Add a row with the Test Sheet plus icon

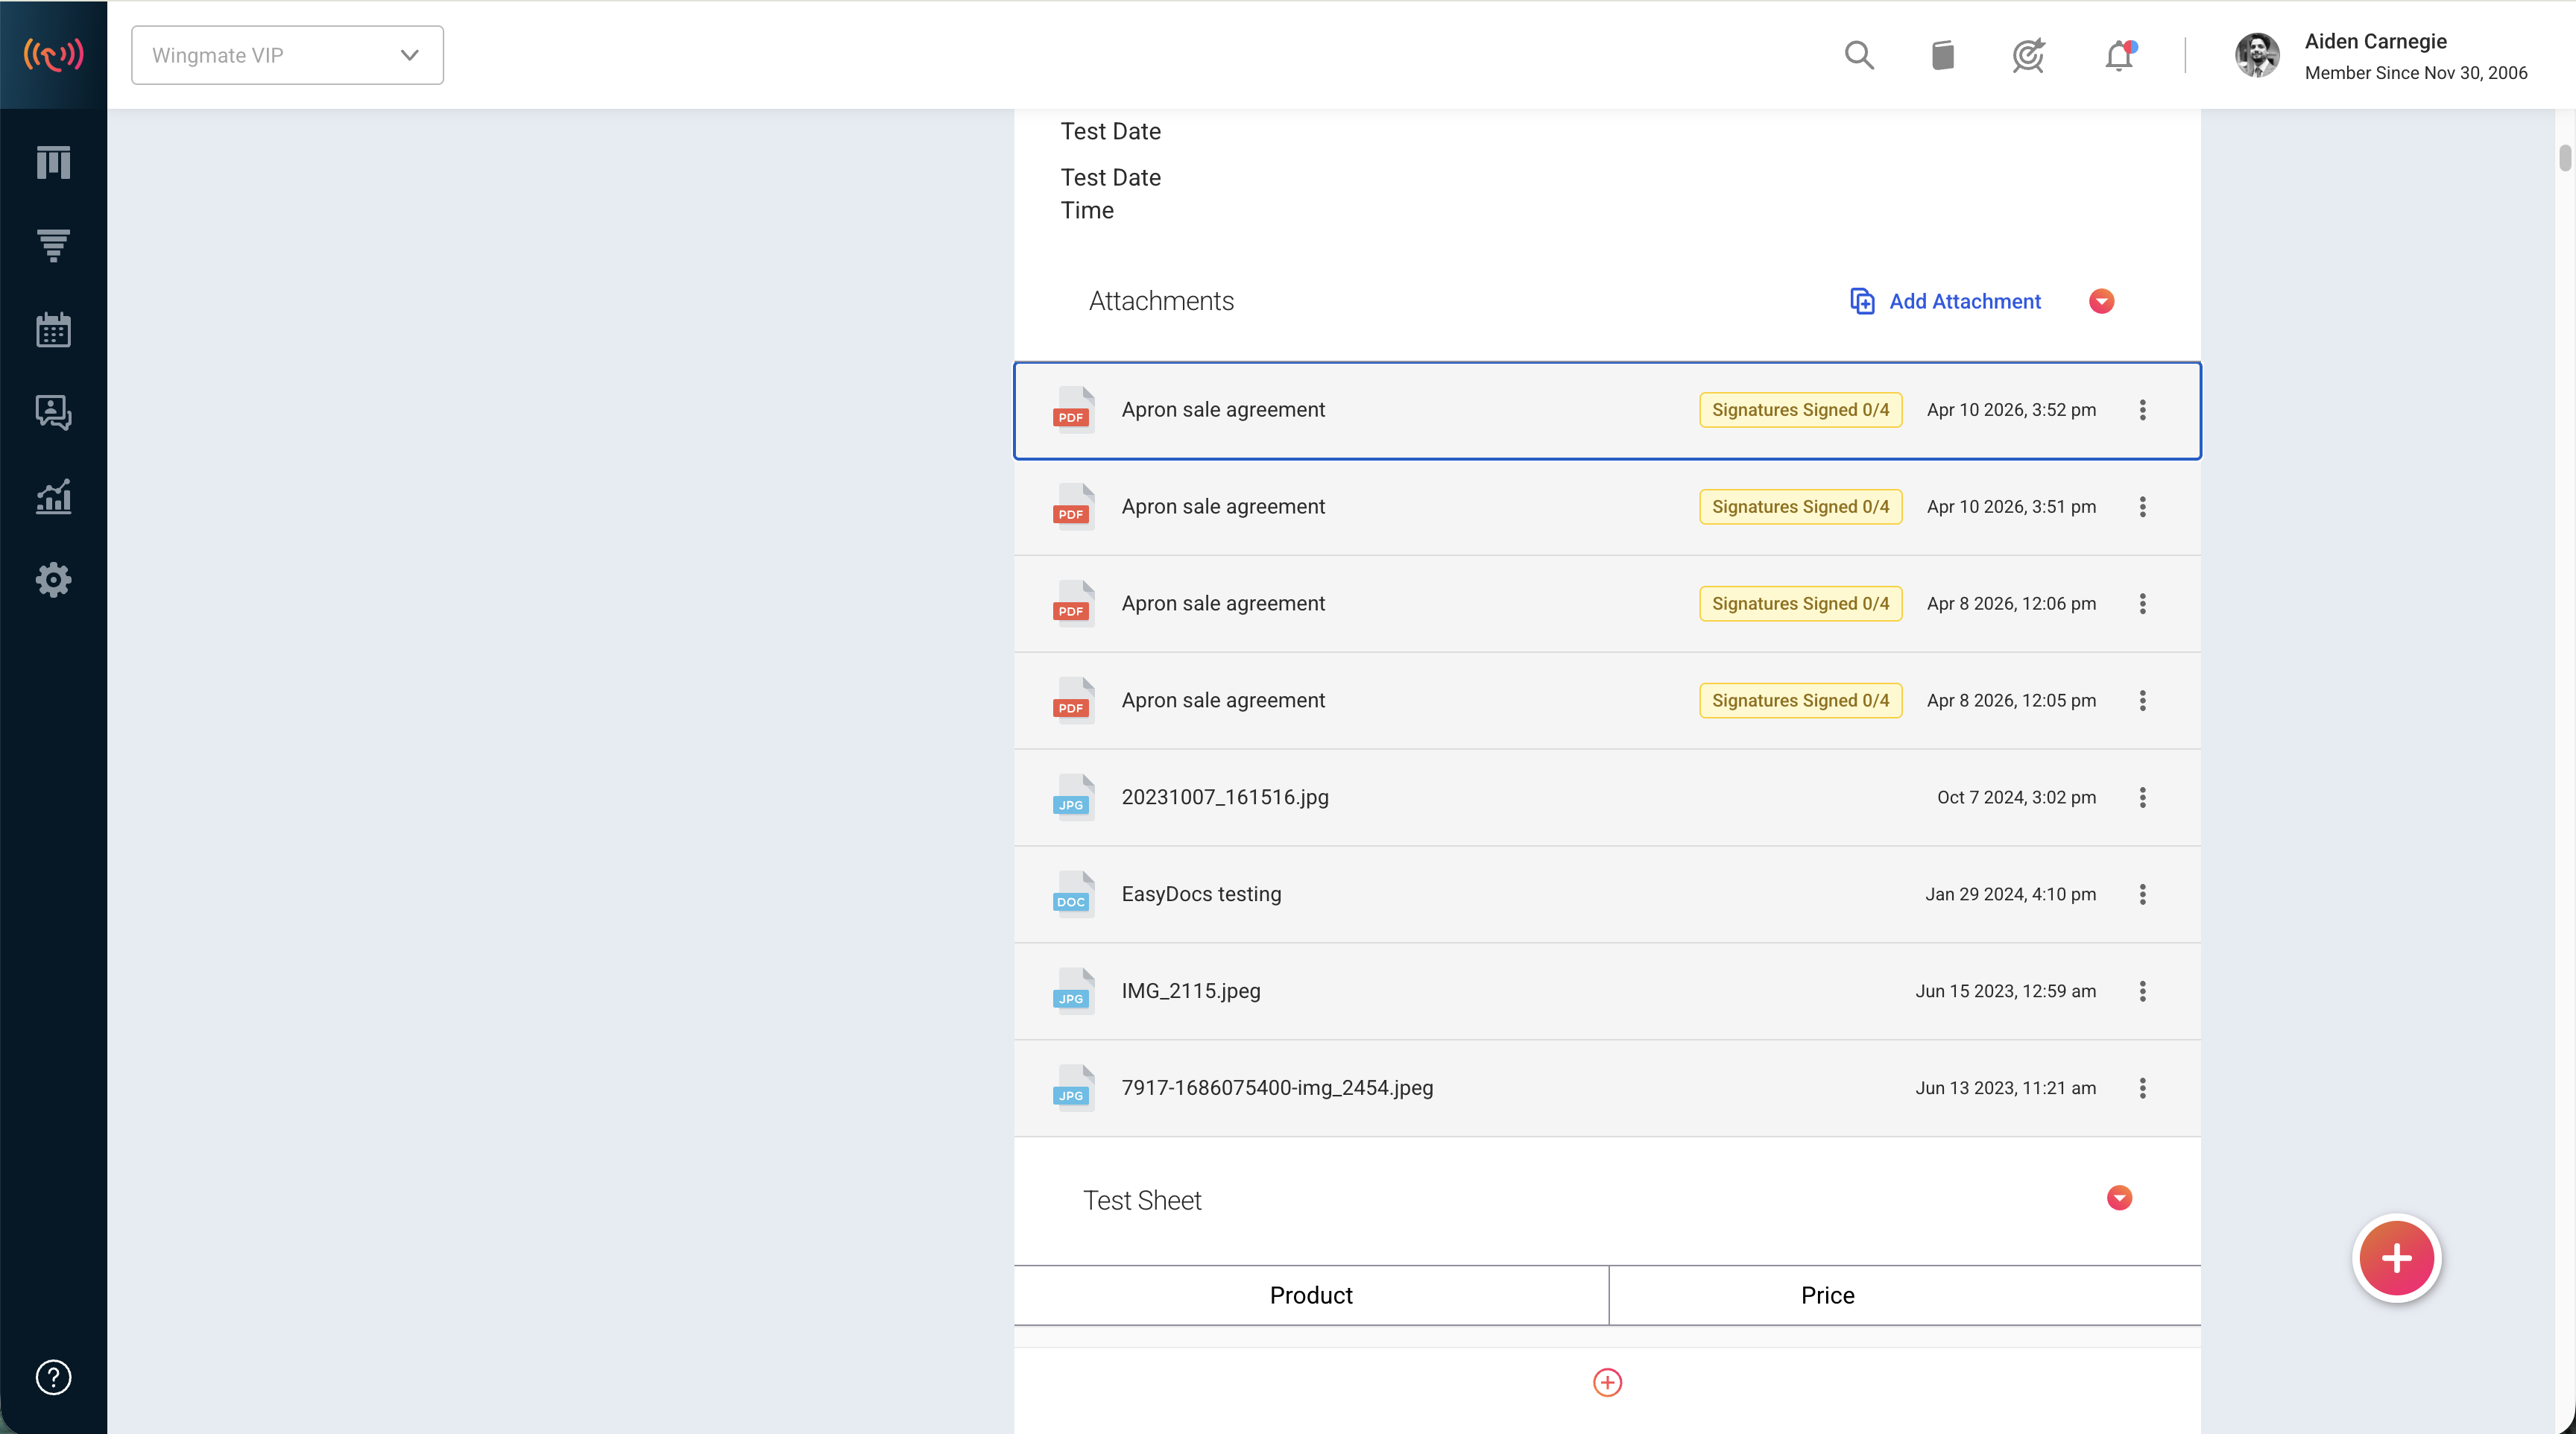point(1607,1383)
